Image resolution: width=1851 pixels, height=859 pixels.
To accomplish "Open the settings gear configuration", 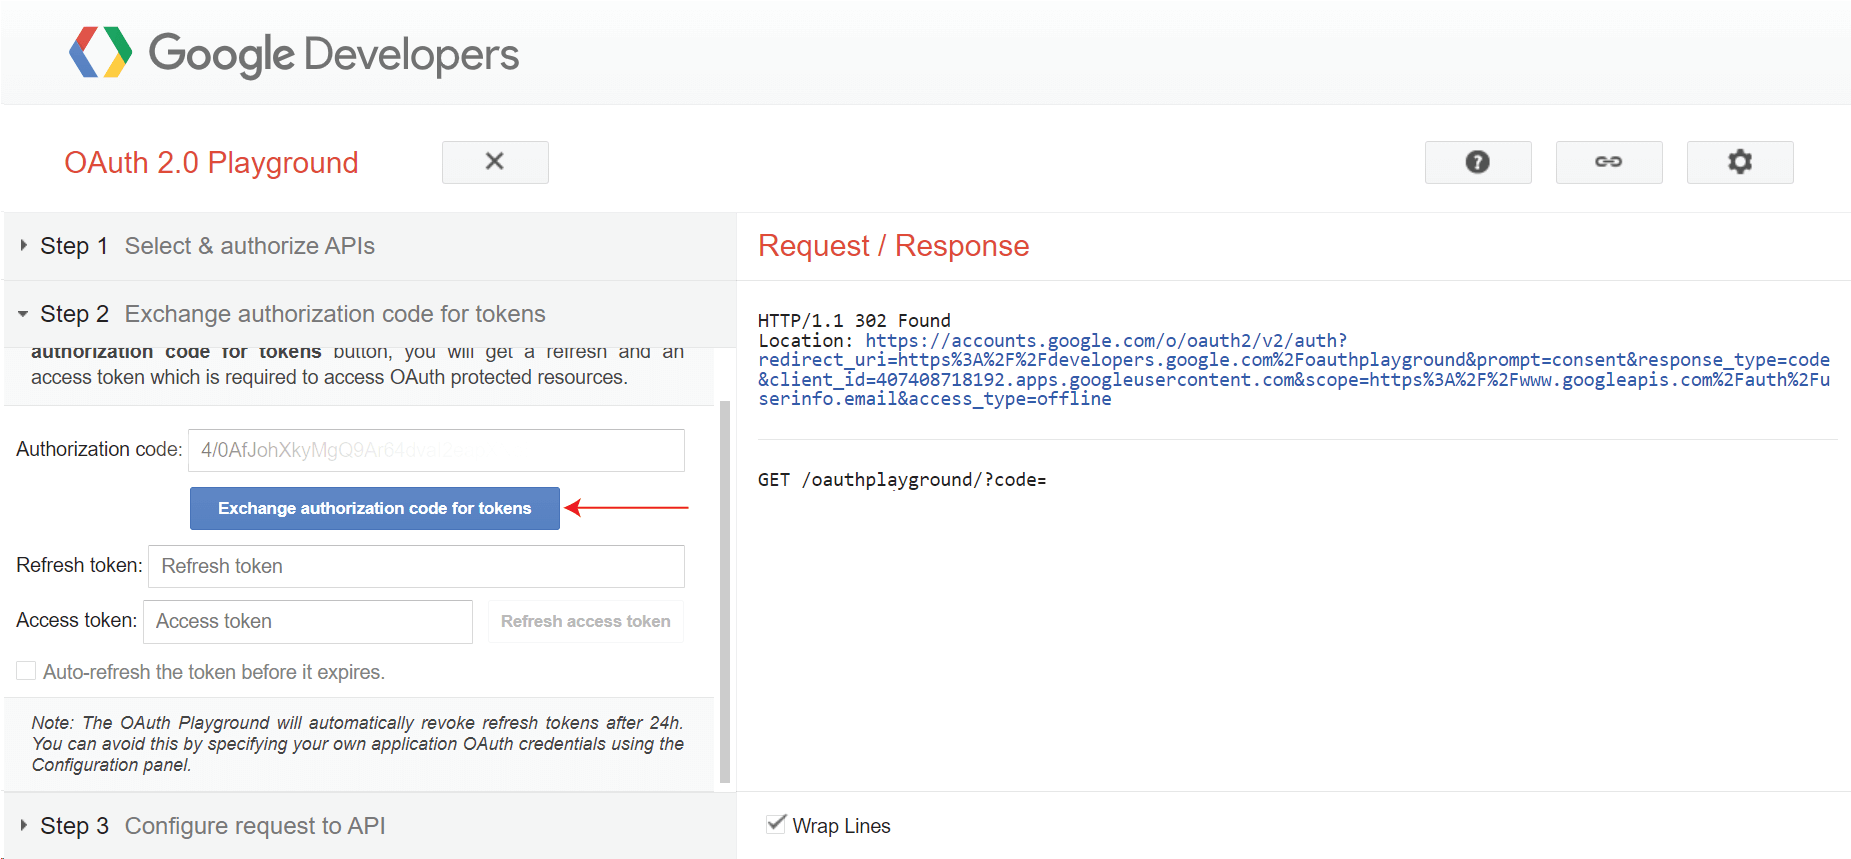I will pos(1740,162).
